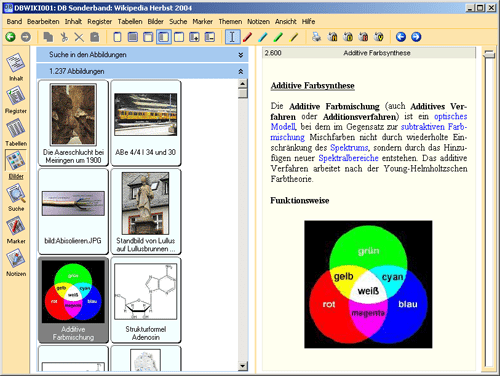This screenshot has width=500, height=376.
Task: Open the Marker menu
Action: coord(203,22)
